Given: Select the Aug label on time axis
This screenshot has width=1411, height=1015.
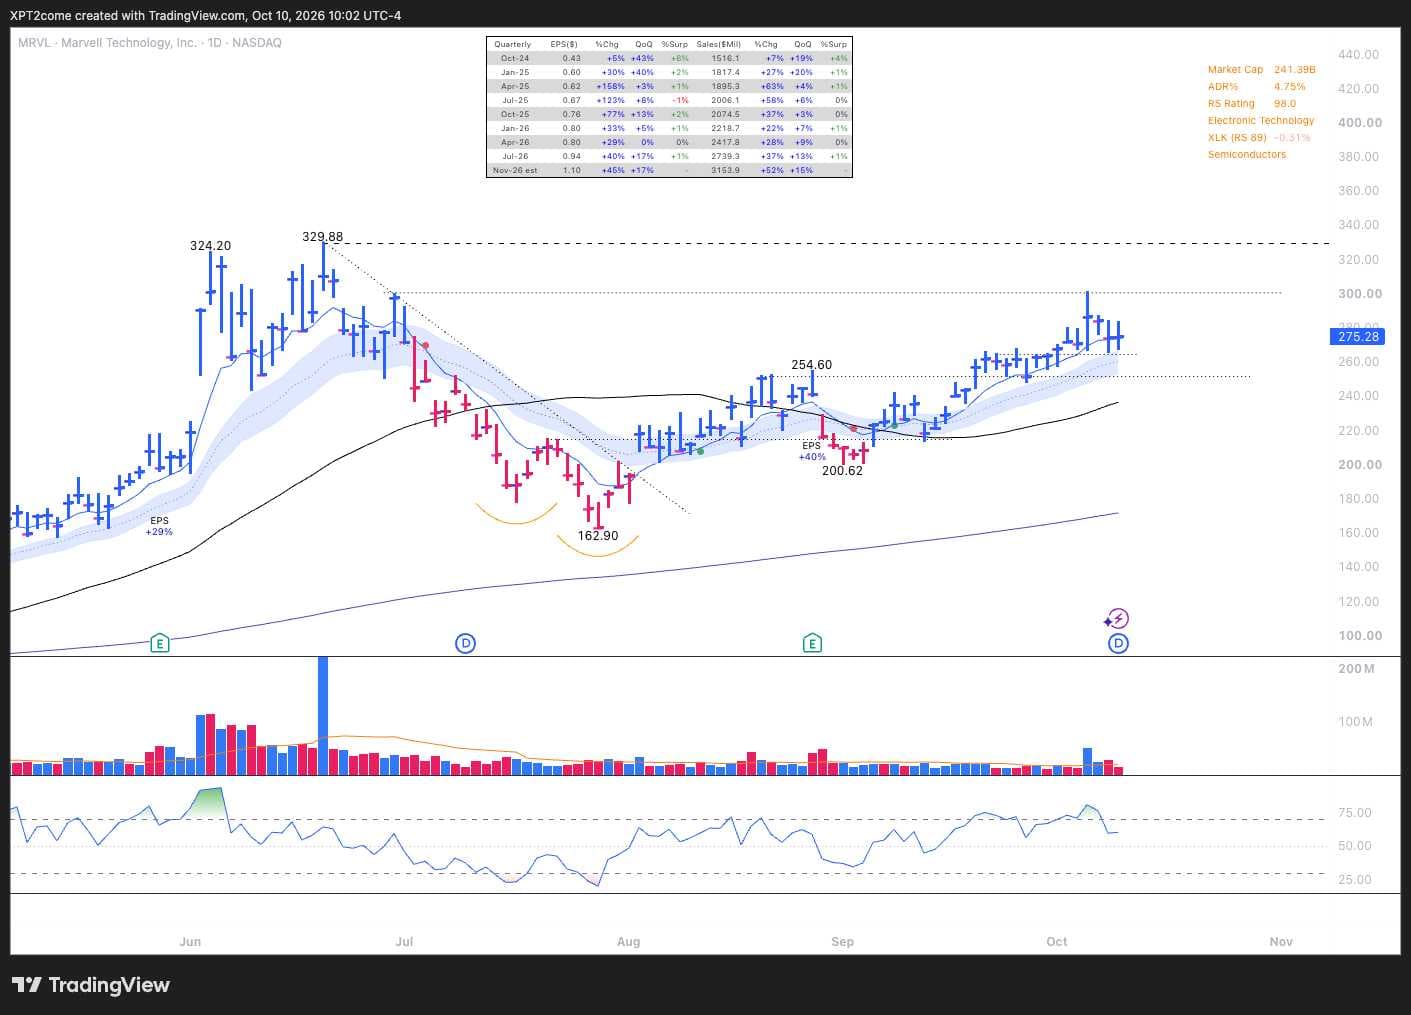Looking at the screenshot, I should (628, 942).
